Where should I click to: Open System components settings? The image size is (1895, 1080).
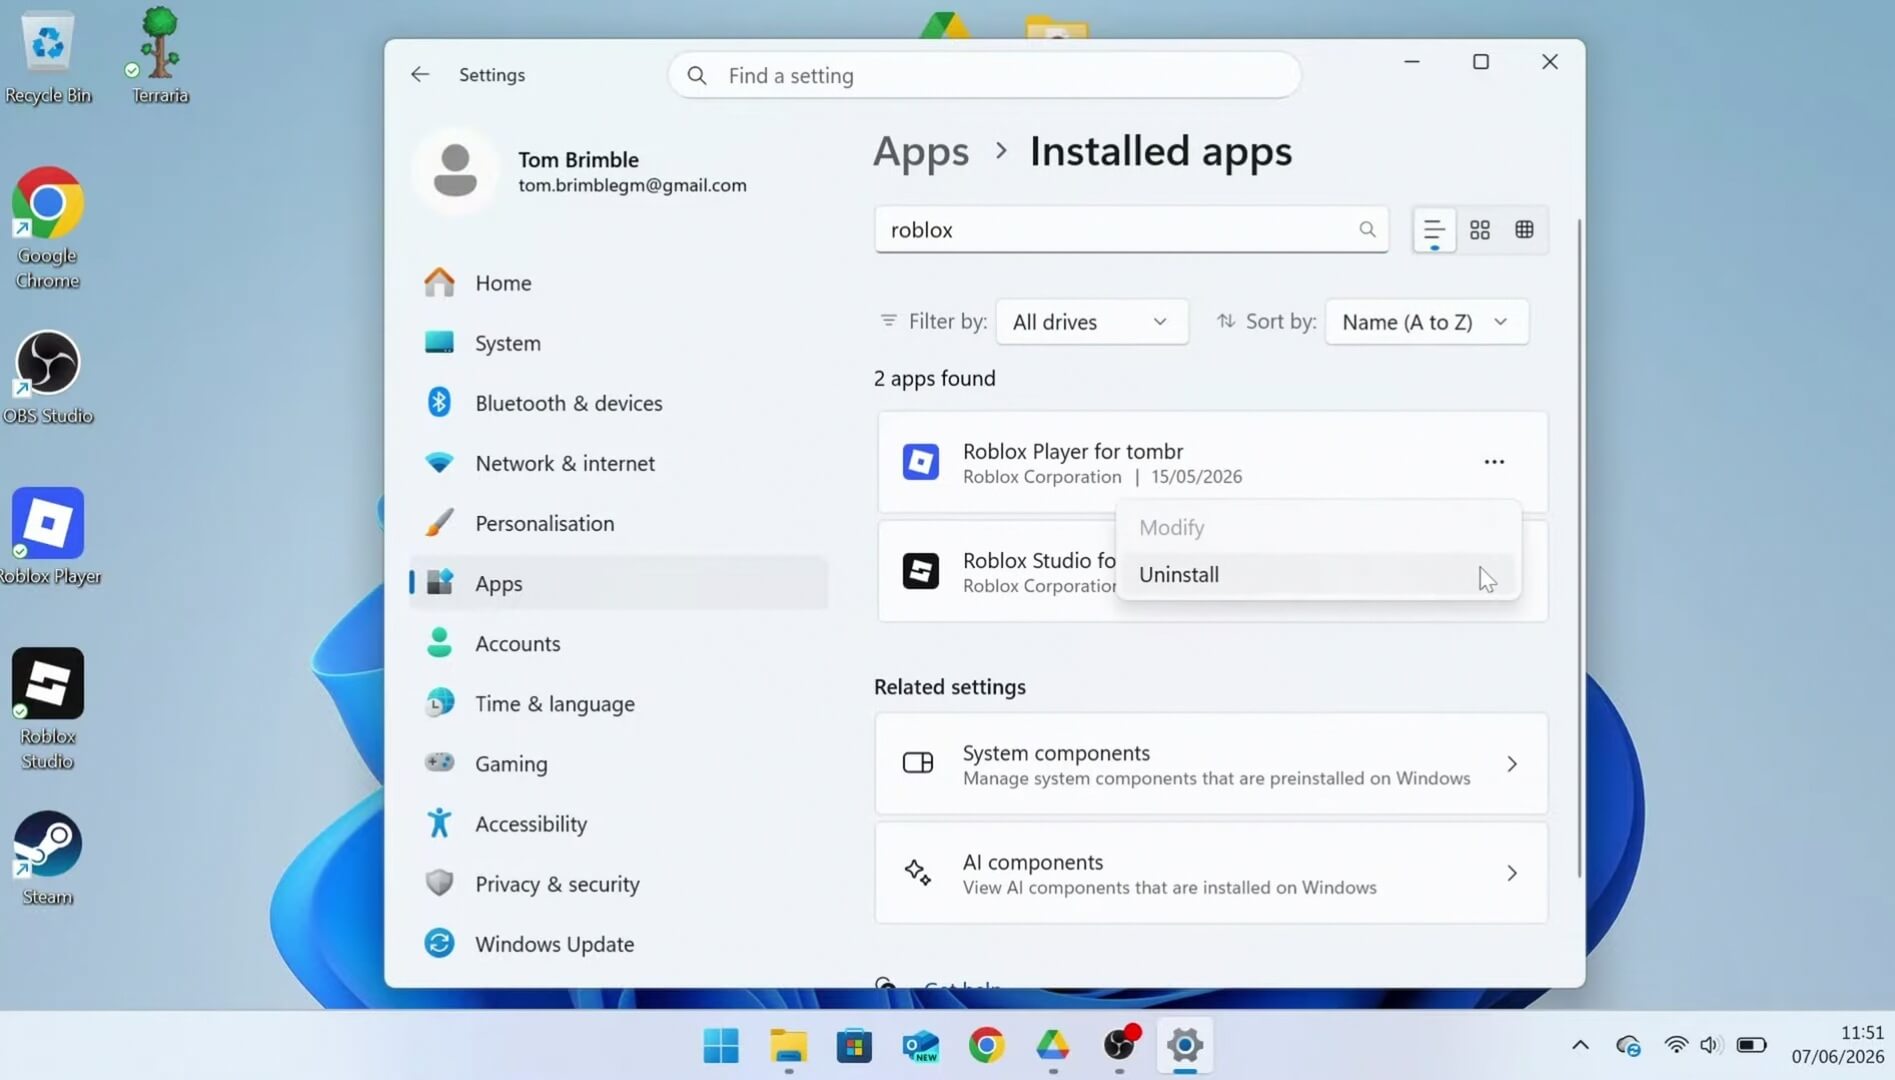point(1211,764)
